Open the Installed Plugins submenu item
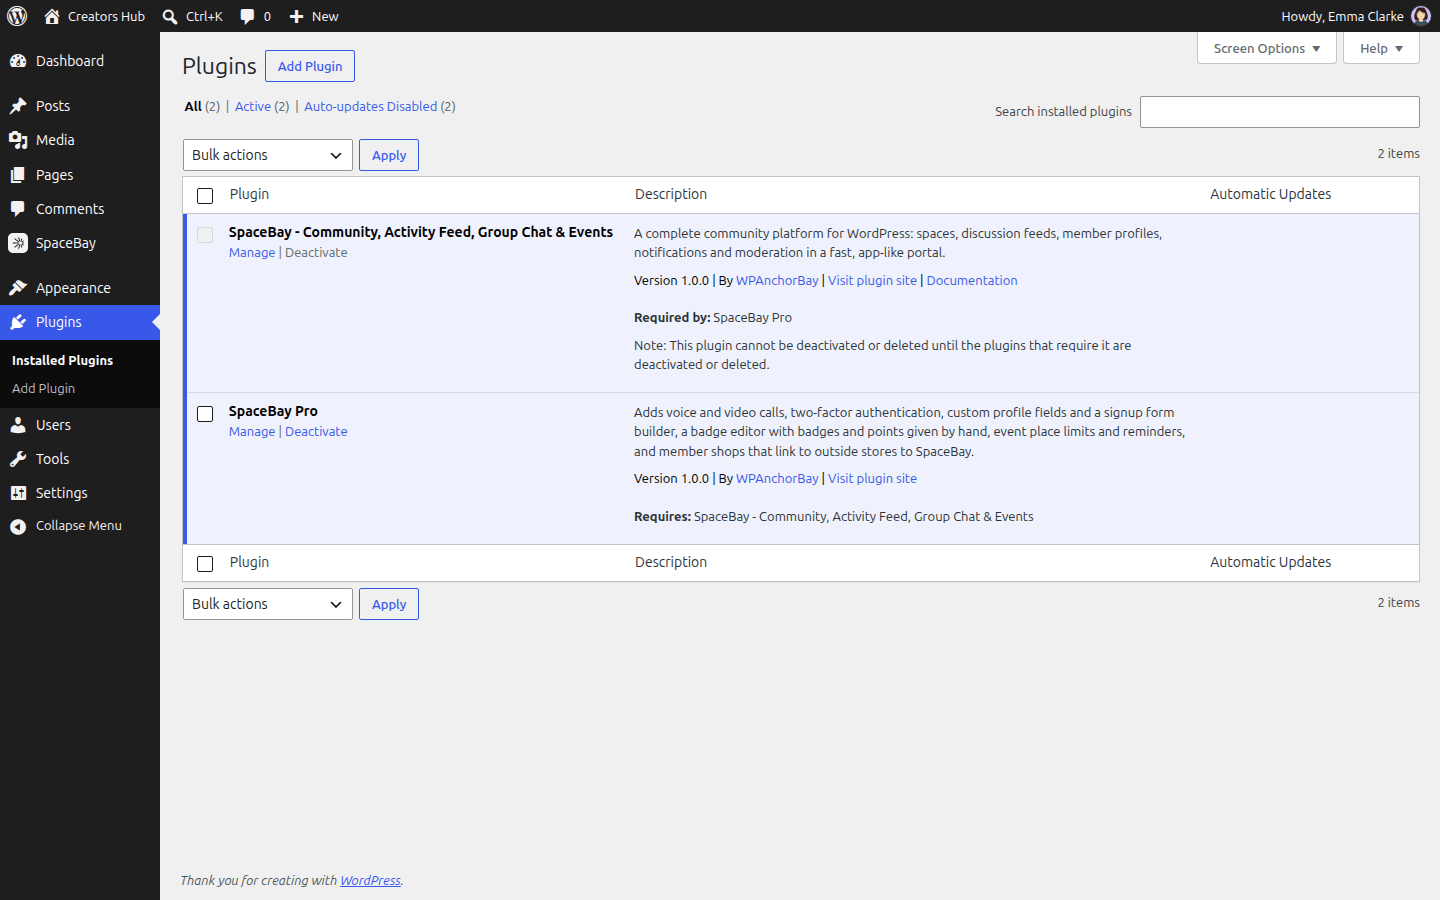1440x900 pixels. click(62, 360)
